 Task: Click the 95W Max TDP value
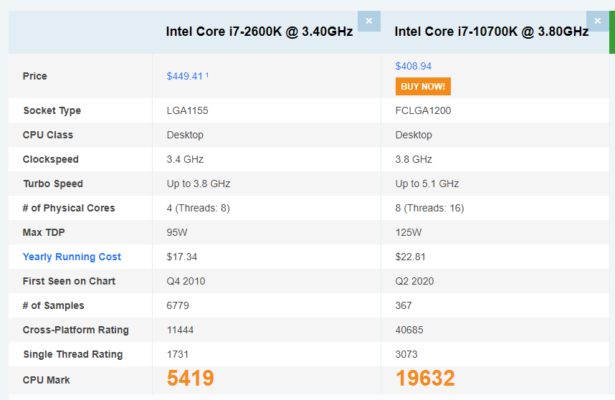(x=177, y=233)
